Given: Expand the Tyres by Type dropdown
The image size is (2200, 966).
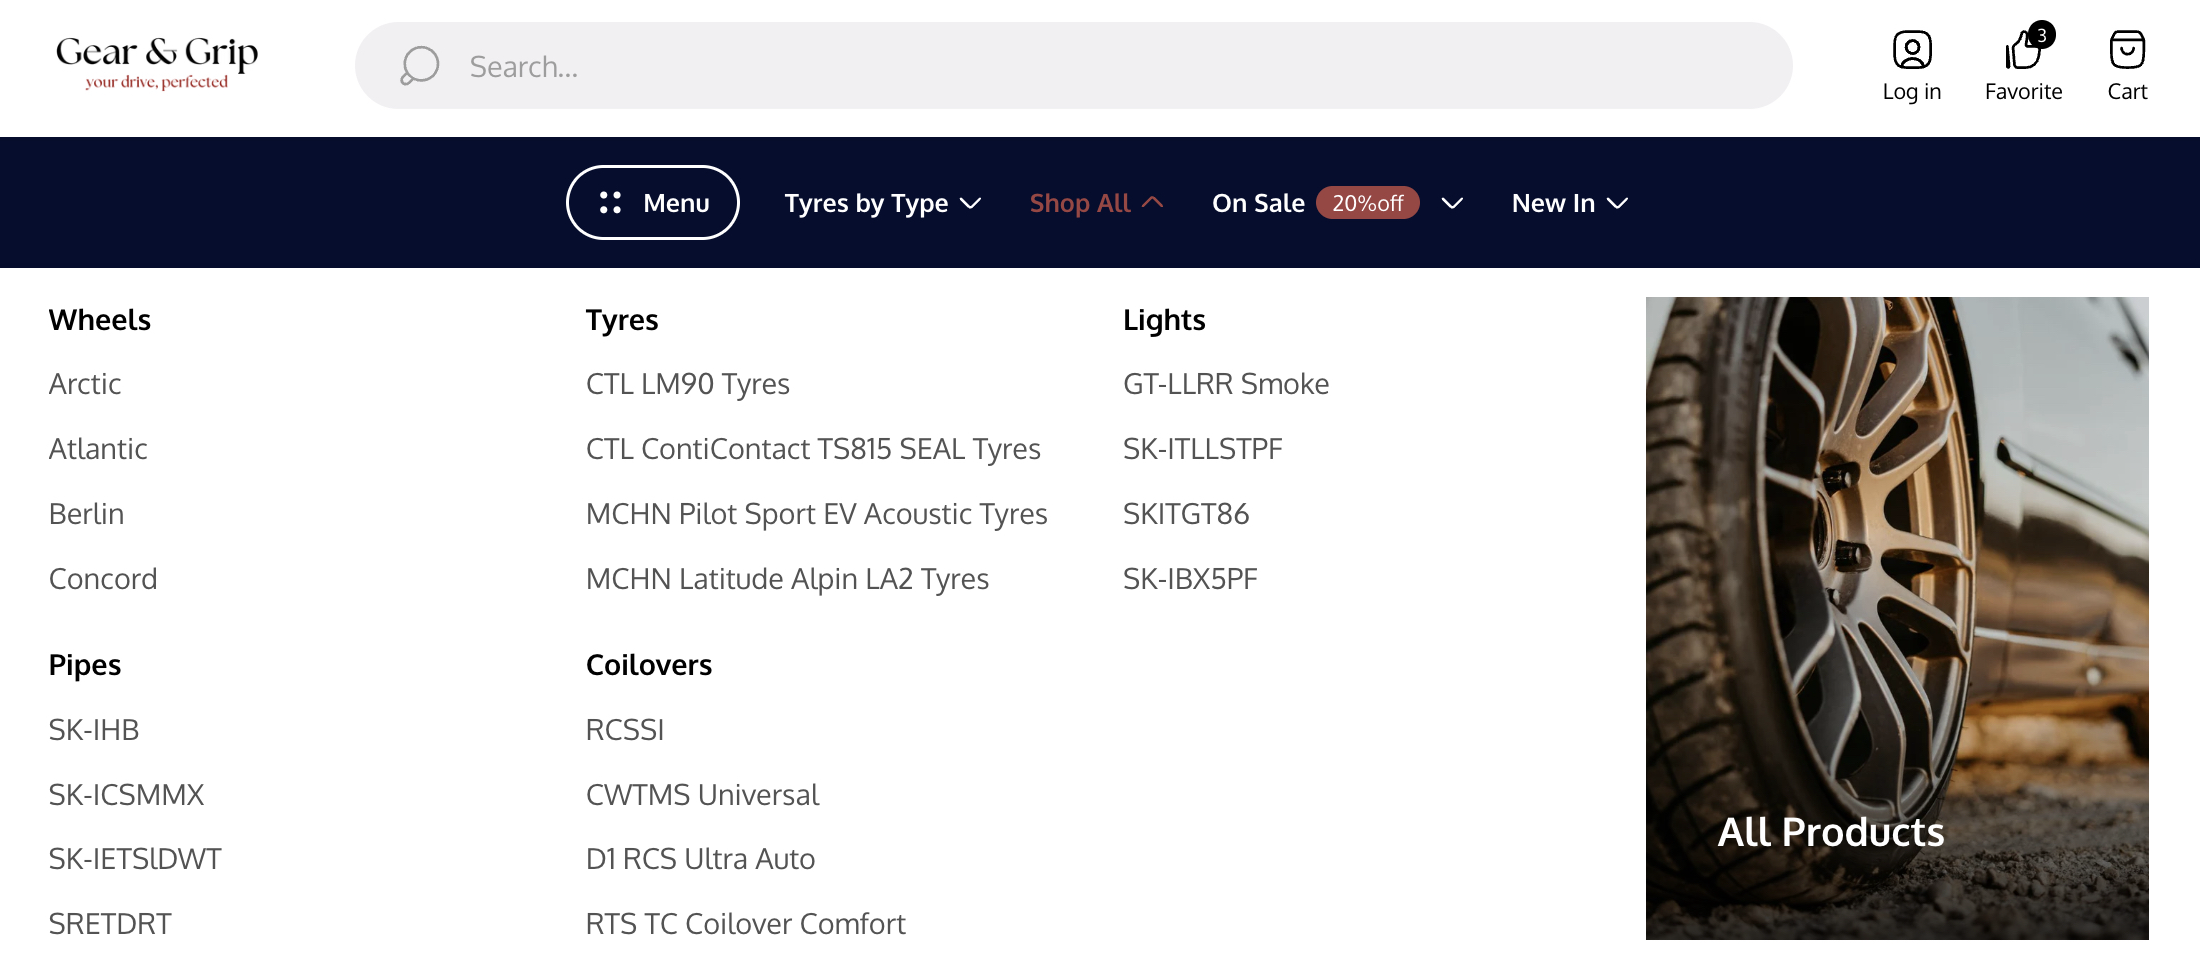Looking at the screenshot, I should (882, 203).
